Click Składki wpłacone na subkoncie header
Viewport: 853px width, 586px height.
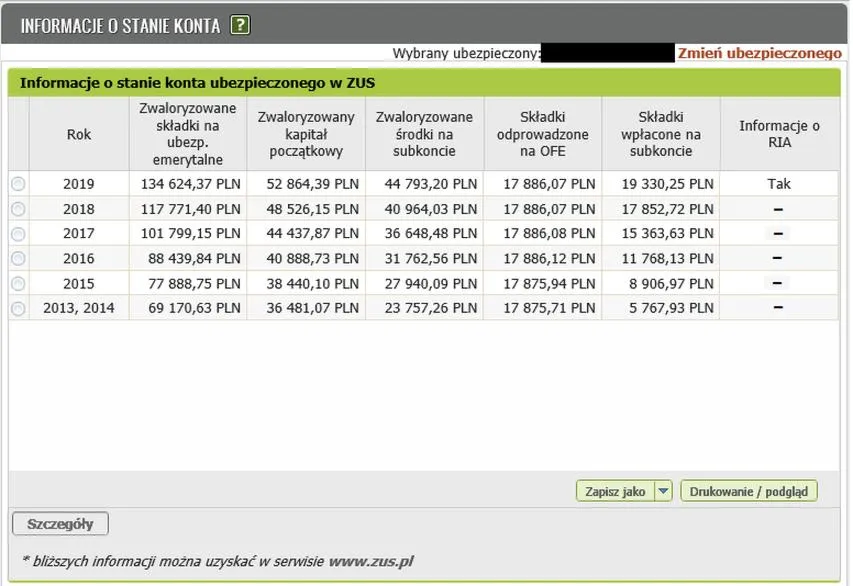[661, 134]
